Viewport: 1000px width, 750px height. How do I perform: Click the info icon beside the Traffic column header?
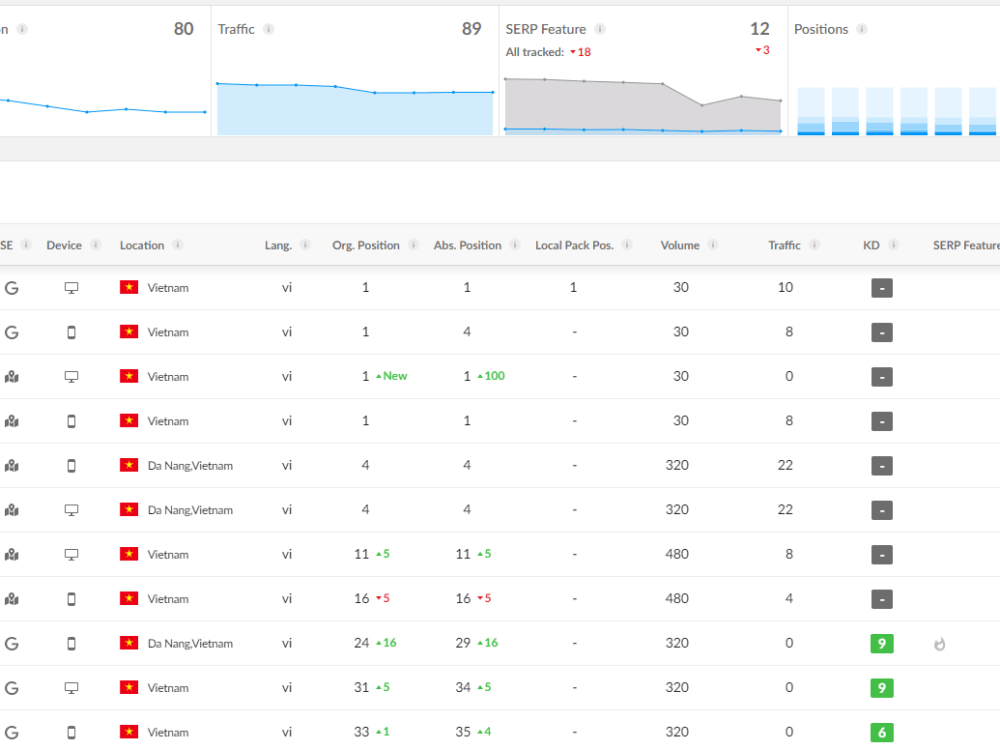click(x=814, y=245)
